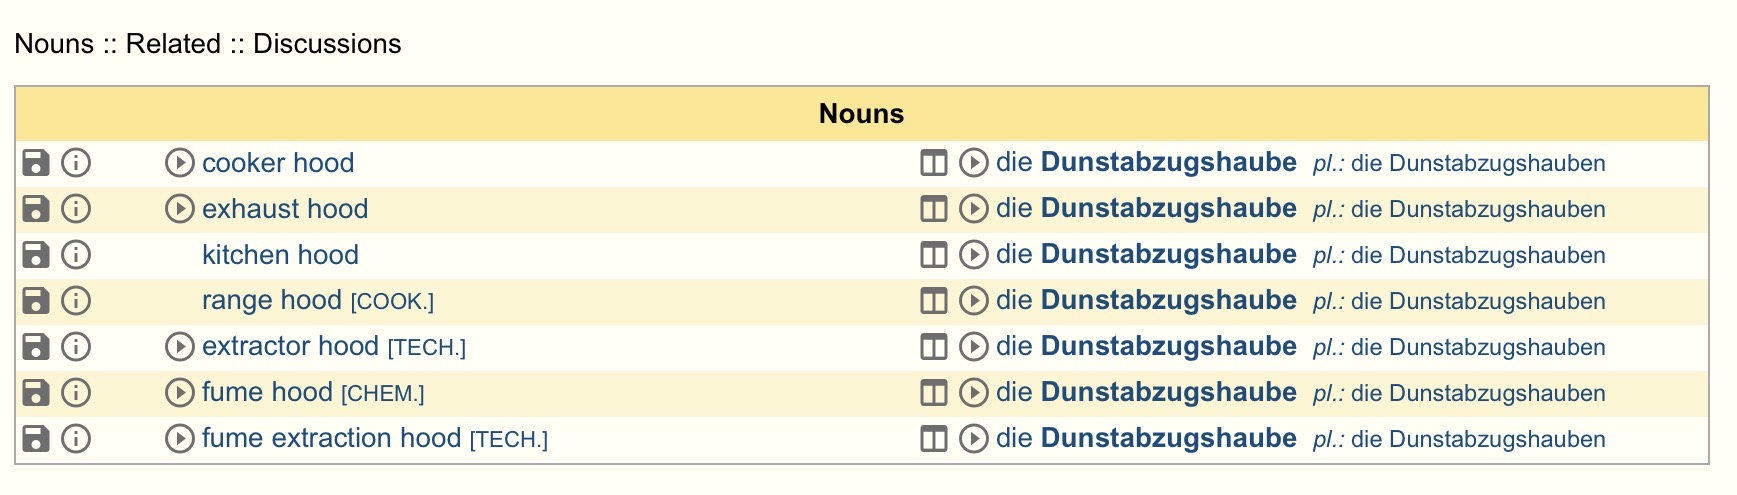Jump to the Related section

[173, 44]
